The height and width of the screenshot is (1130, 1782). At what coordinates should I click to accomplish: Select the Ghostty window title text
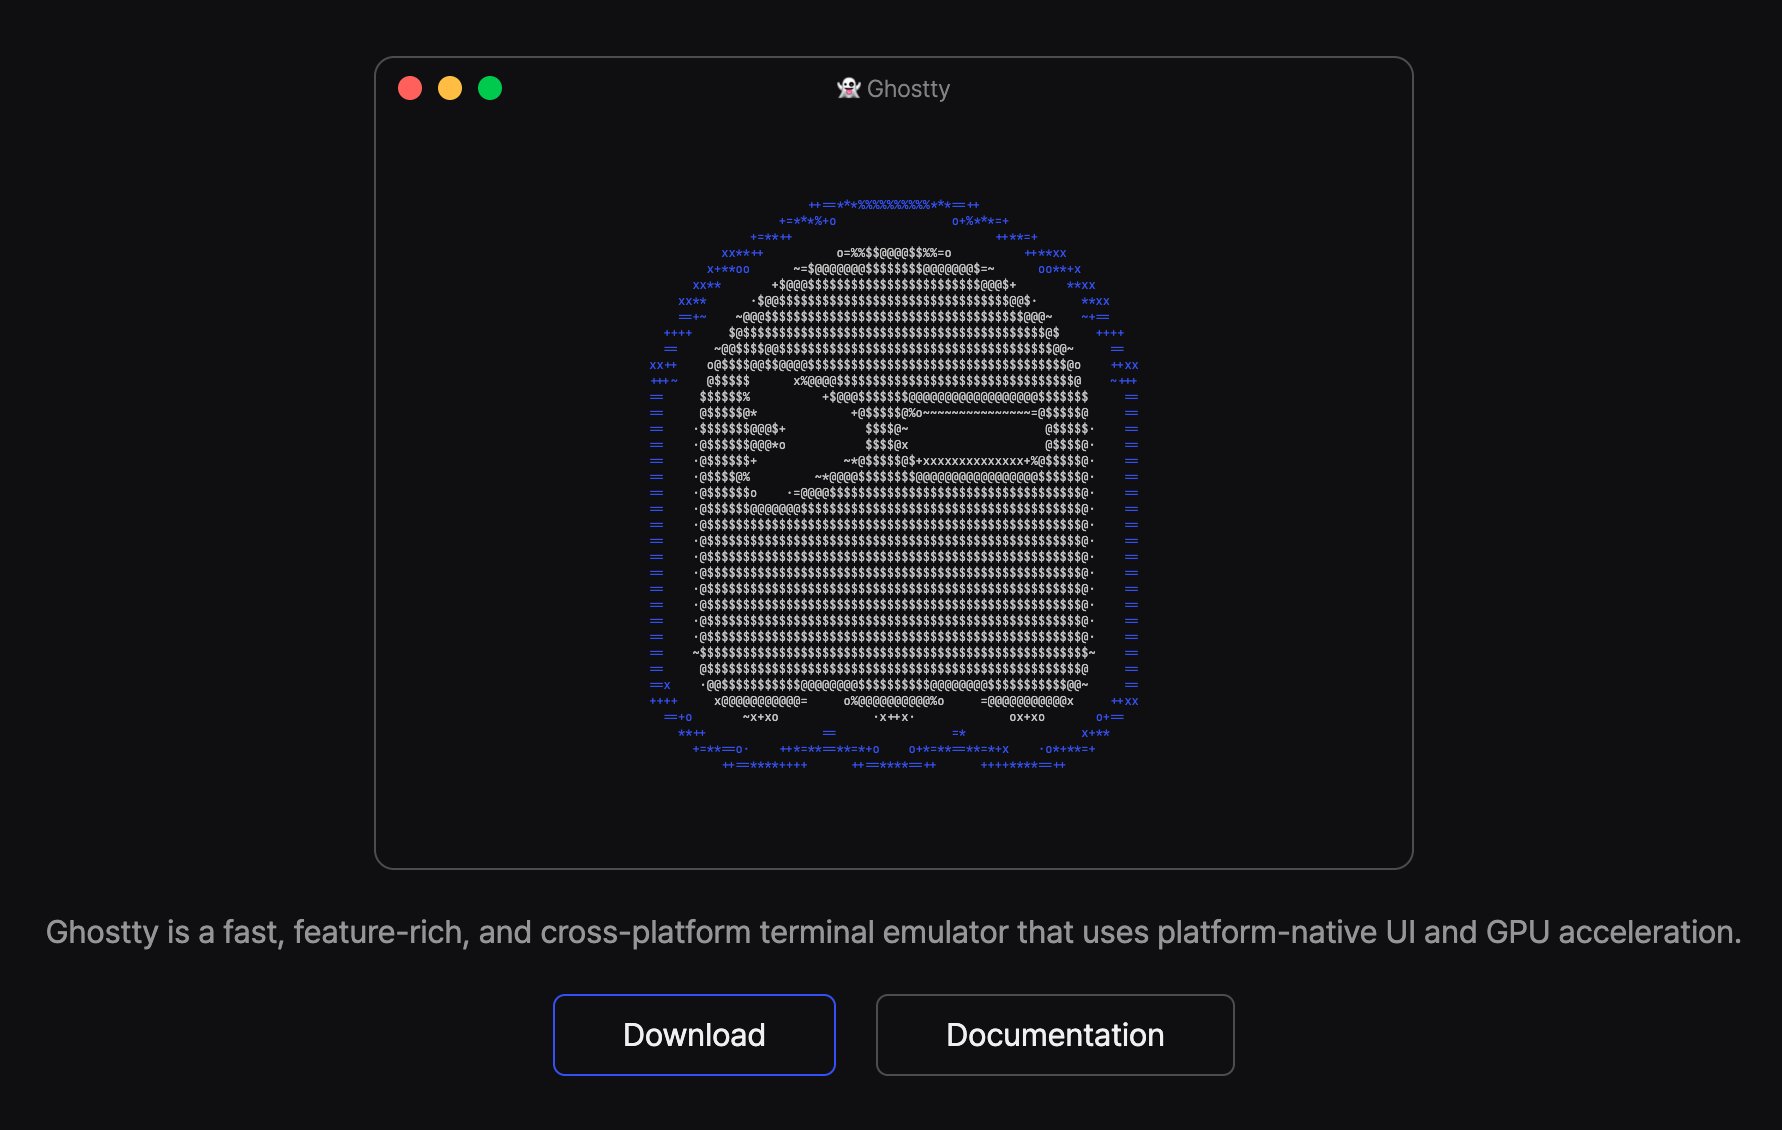(x=908, y=89)
